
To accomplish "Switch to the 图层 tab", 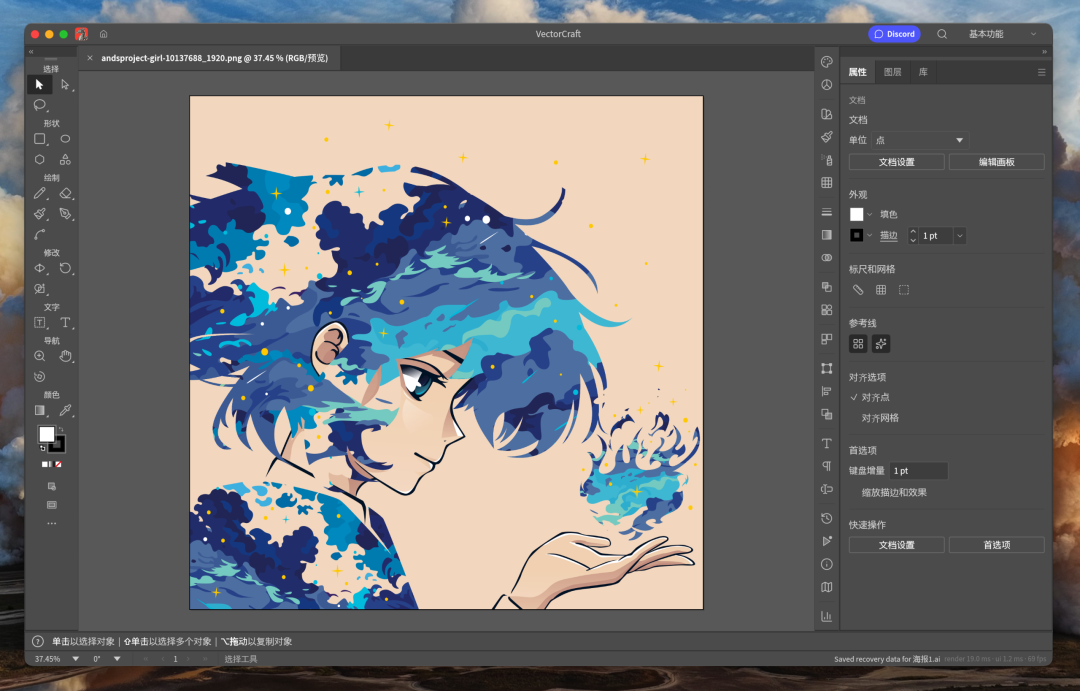I will point(893,72).
